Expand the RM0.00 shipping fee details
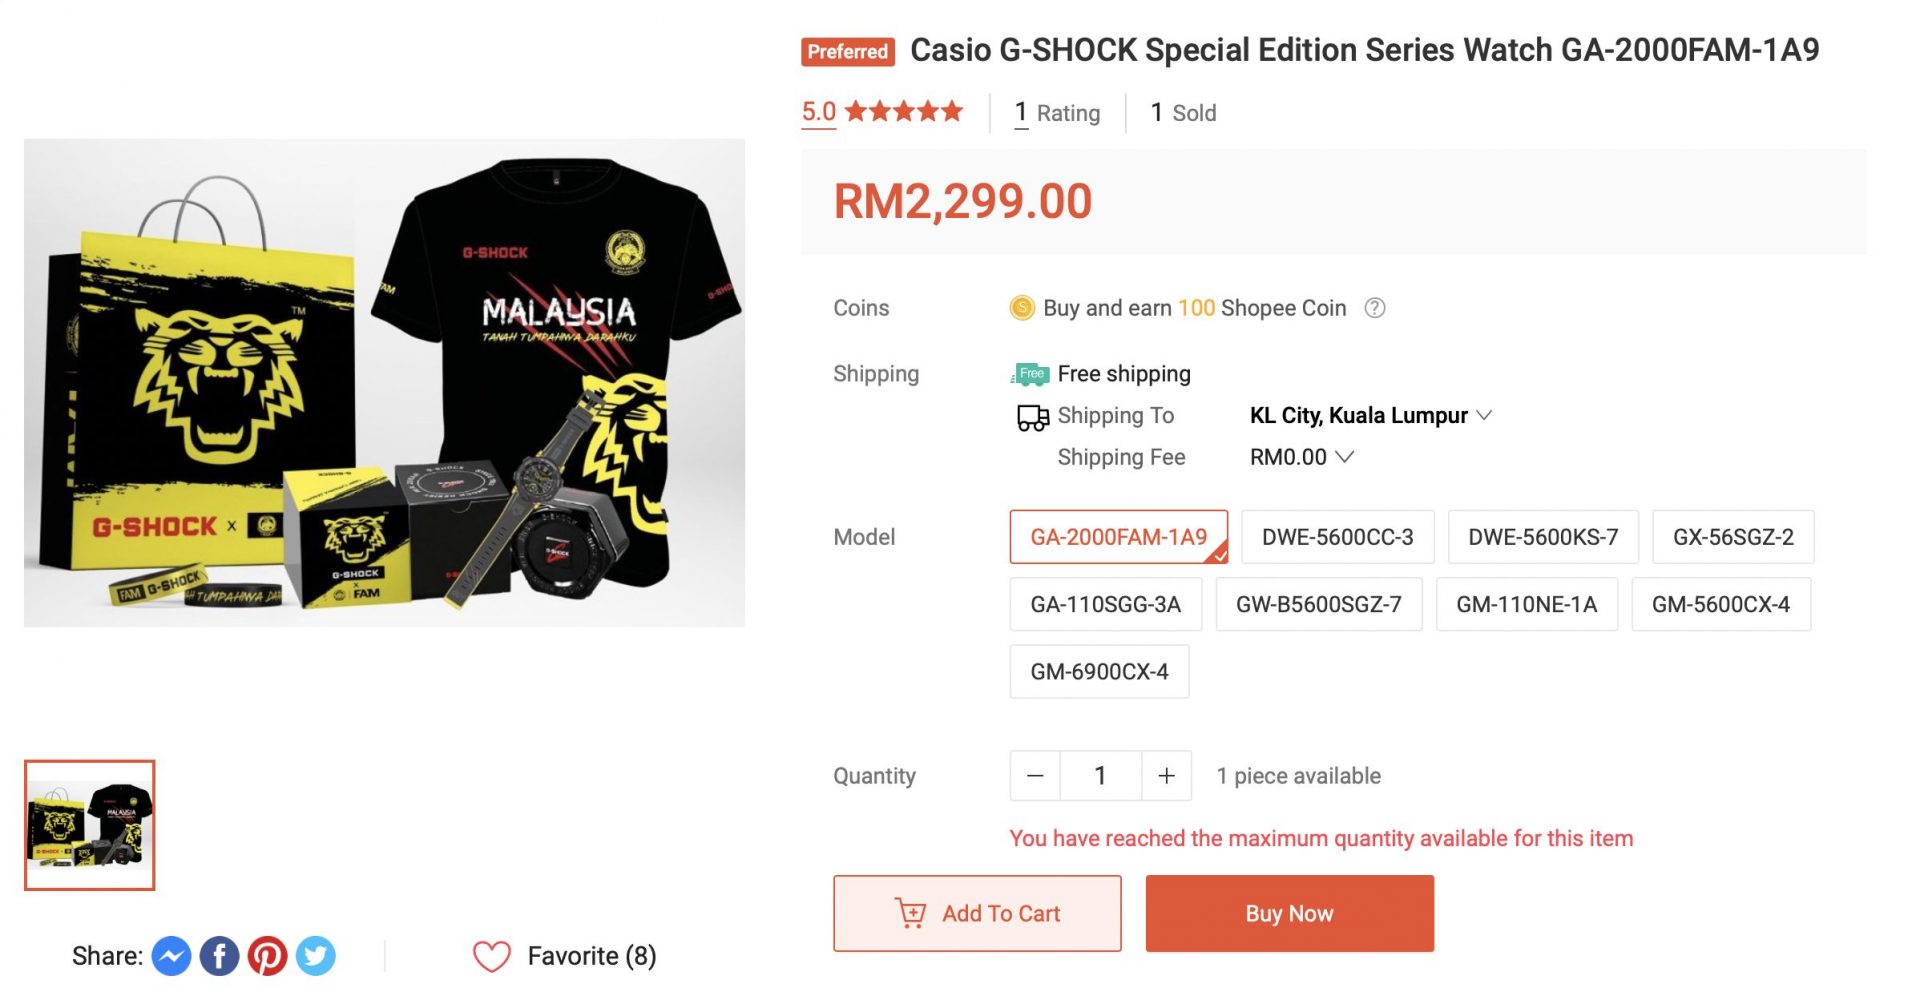The width and height of the screenshot is (1920, 992). click(x=1301, y=457)
